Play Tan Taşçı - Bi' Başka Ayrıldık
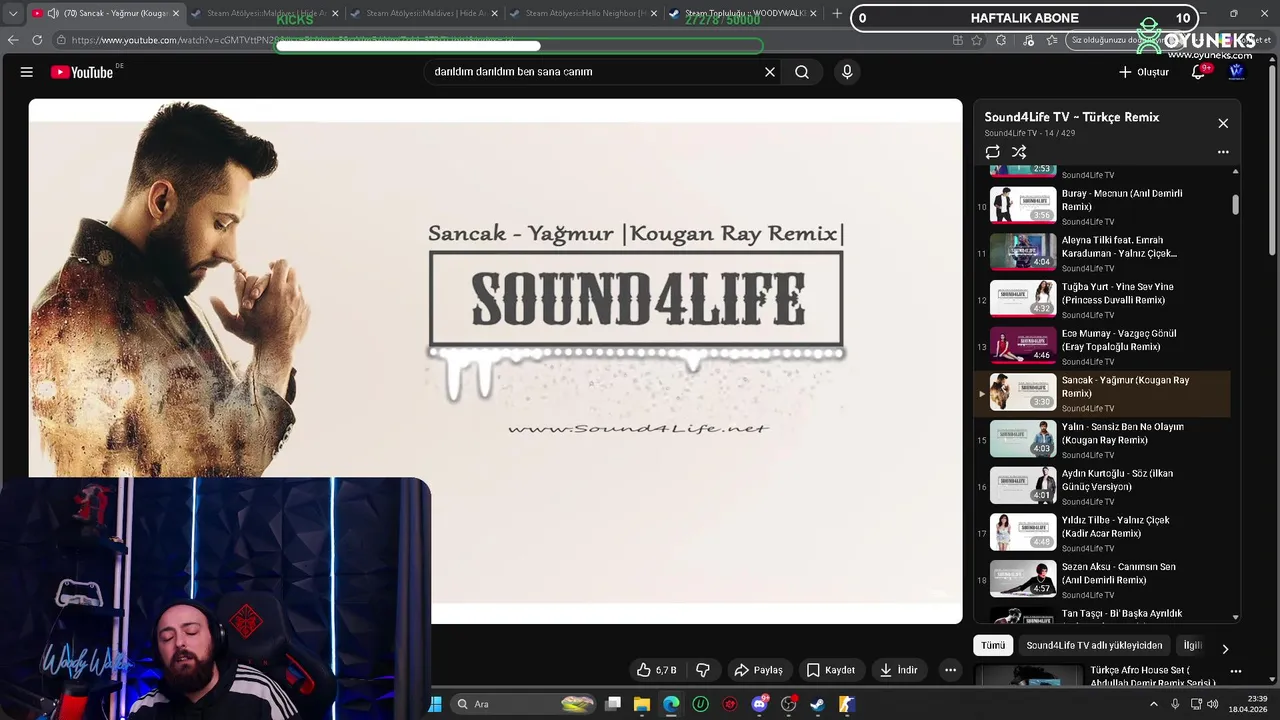This screenshot has width=1280, height=720. [1102, 615]
